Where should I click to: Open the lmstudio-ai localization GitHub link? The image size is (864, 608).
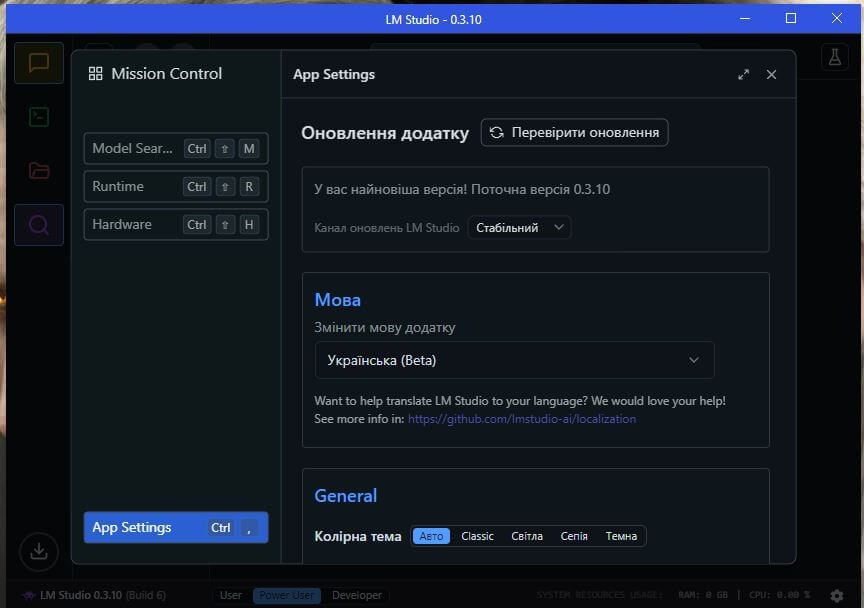(521, 419)
